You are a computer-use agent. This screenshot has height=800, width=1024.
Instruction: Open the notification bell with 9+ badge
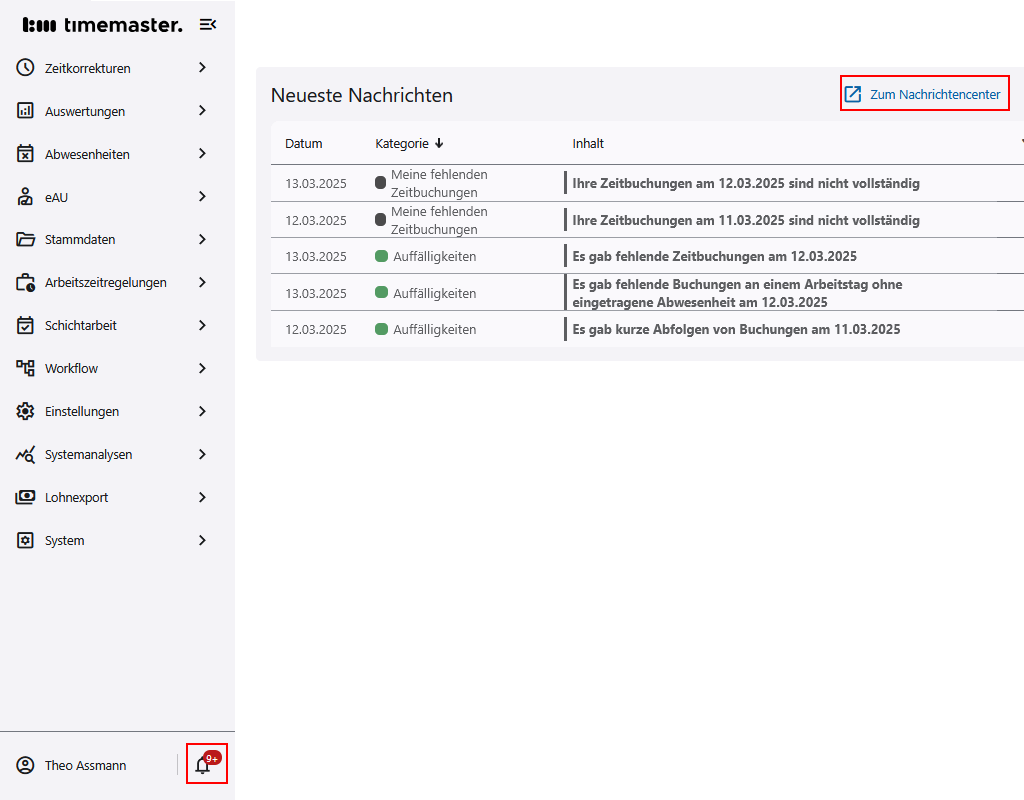tap(205, 765)
